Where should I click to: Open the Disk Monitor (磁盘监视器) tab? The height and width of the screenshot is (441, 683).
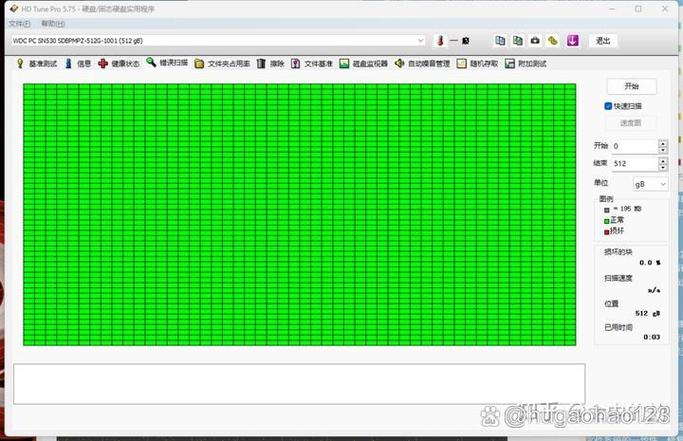(364, 64)
